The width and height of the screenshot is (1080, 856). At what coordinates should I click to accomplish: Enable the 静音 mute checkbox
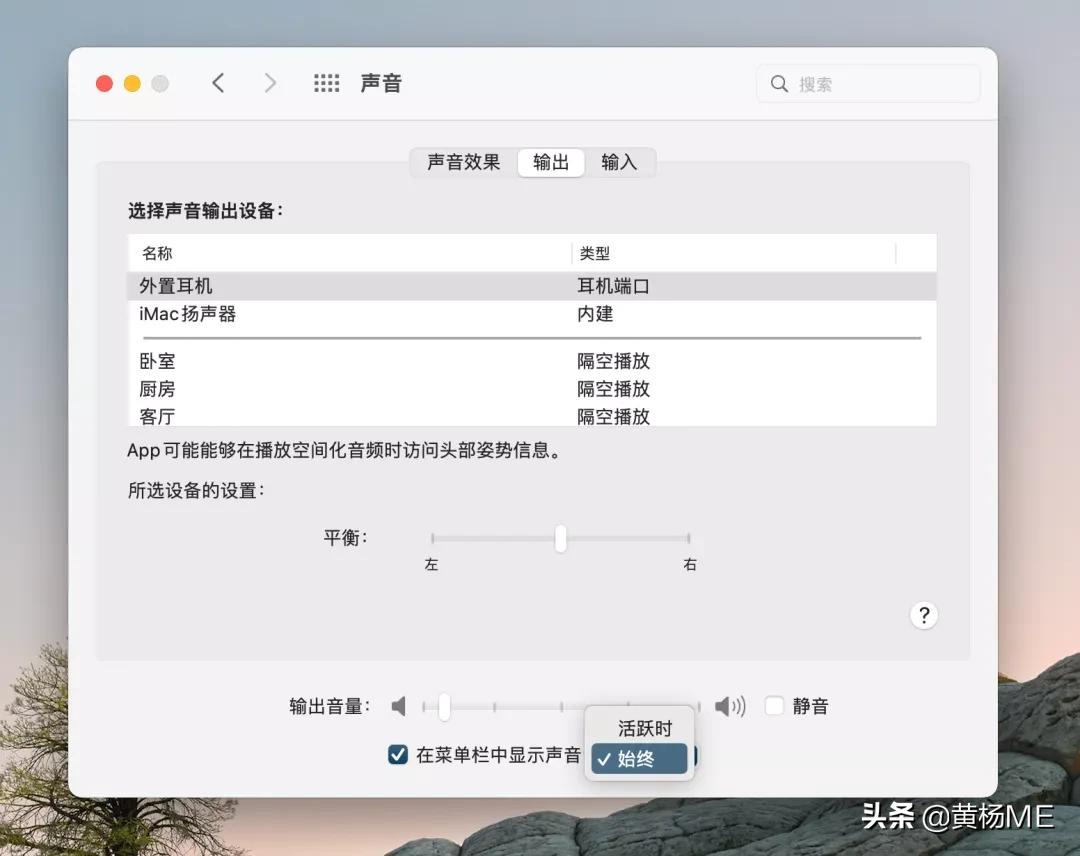click(774, 706)
